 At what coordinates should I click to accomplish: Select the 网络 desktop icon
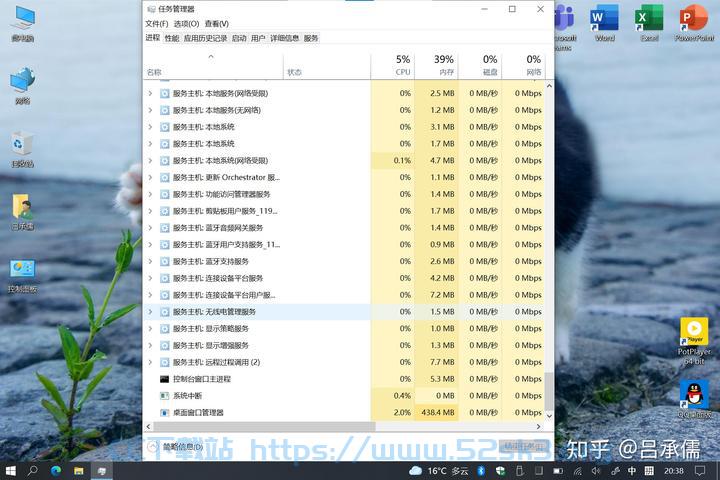tap(23, 86)
